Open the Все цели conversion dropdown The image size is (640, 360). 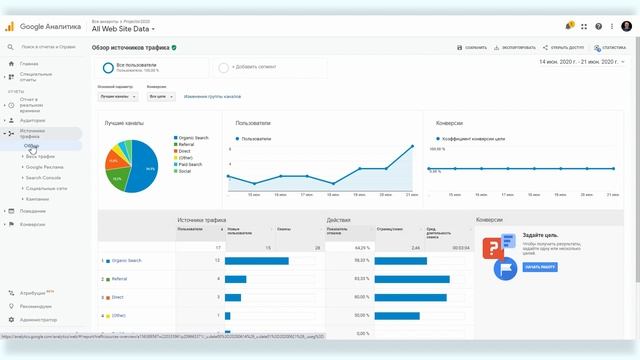(161, 97)
